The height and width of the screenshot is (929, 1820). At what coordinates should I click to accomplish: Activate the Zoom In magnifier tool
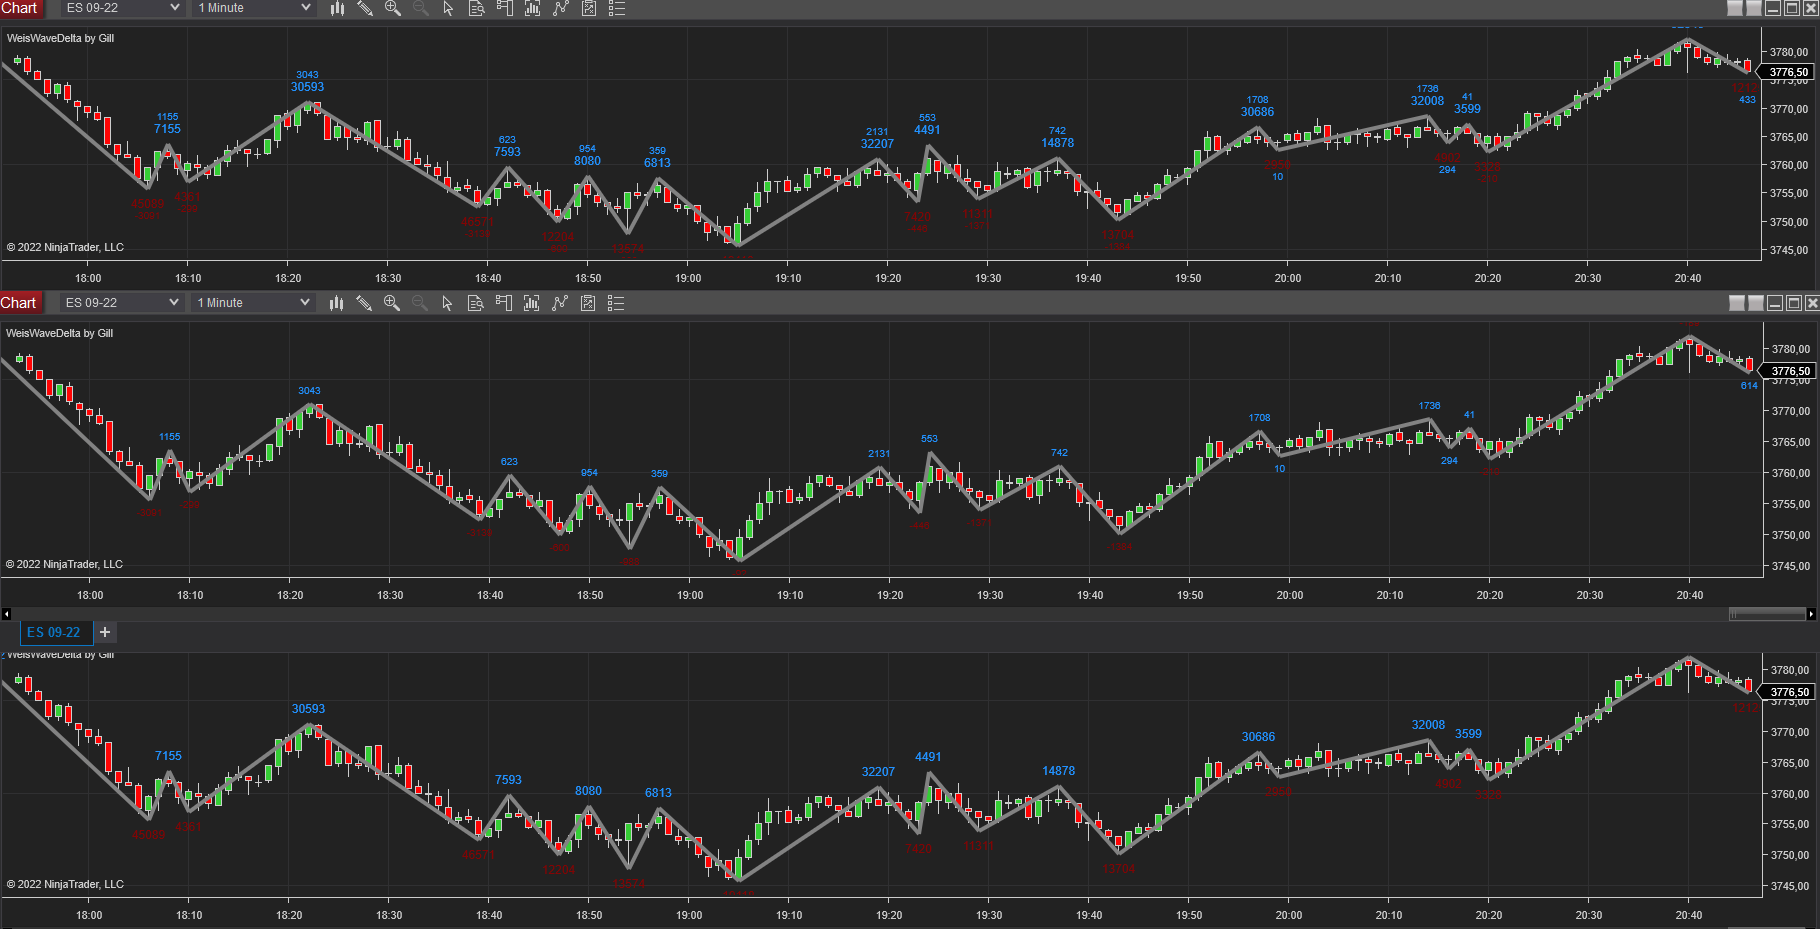click(392, 9)
